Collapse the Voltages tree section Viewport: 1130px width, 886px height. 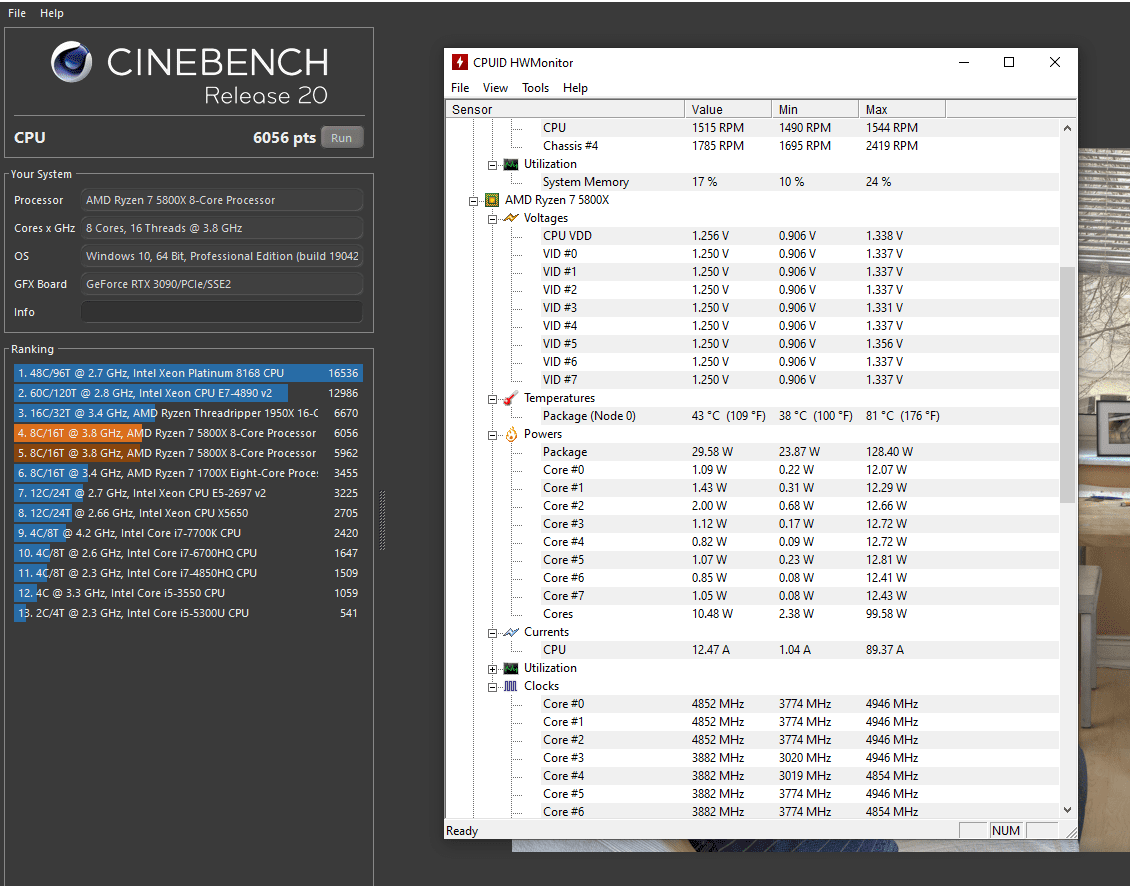(492, 219)
